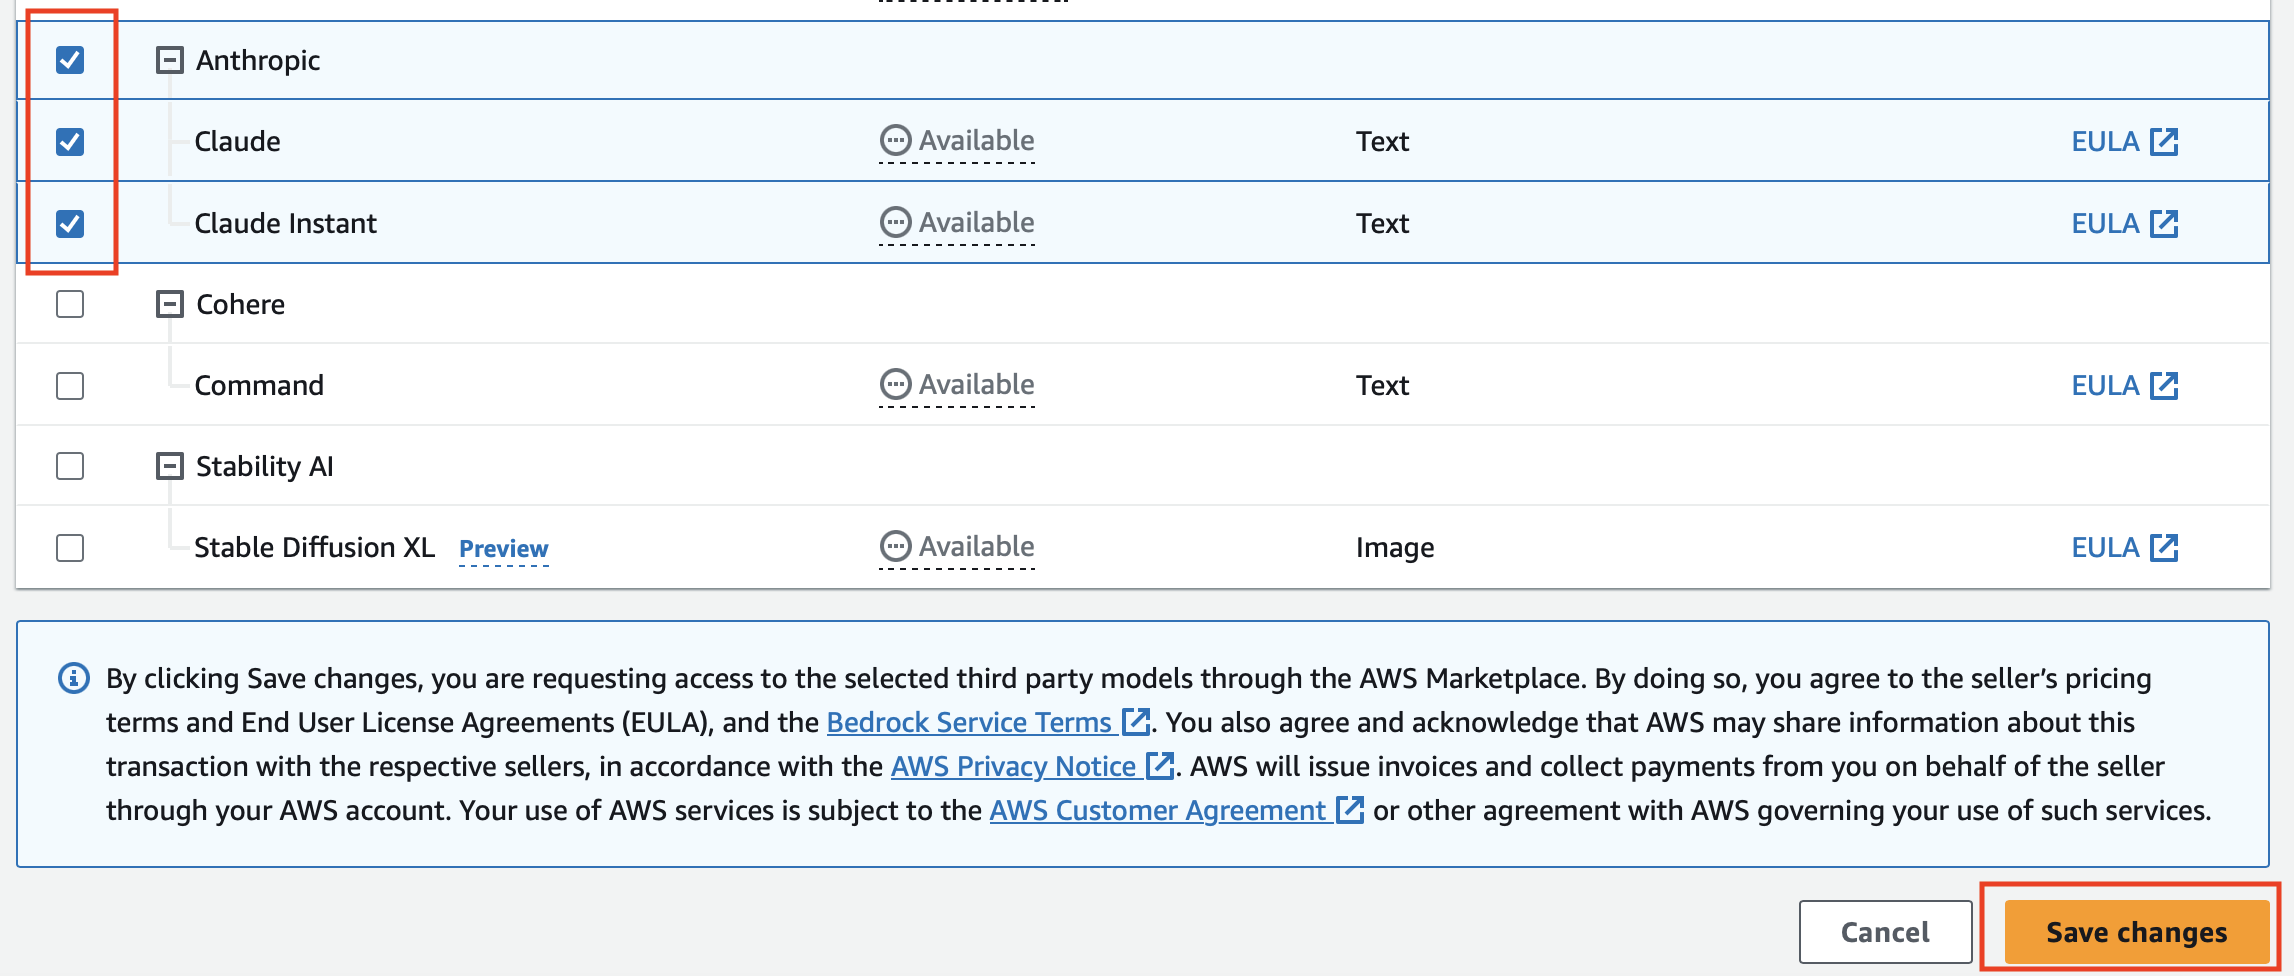The image size is (2294, 976).
Task: Click the Preview badge next to Stable Diffusion XL
Action: [504, 549]
